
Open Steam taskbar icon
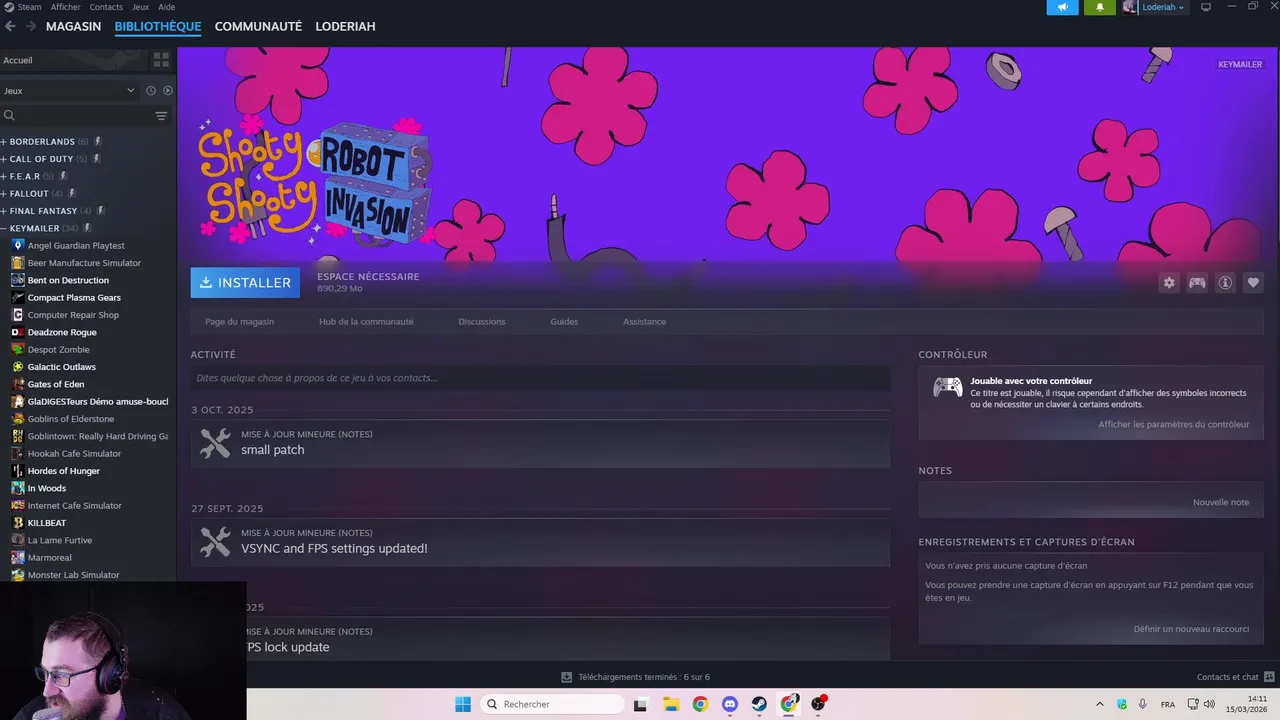759,704
